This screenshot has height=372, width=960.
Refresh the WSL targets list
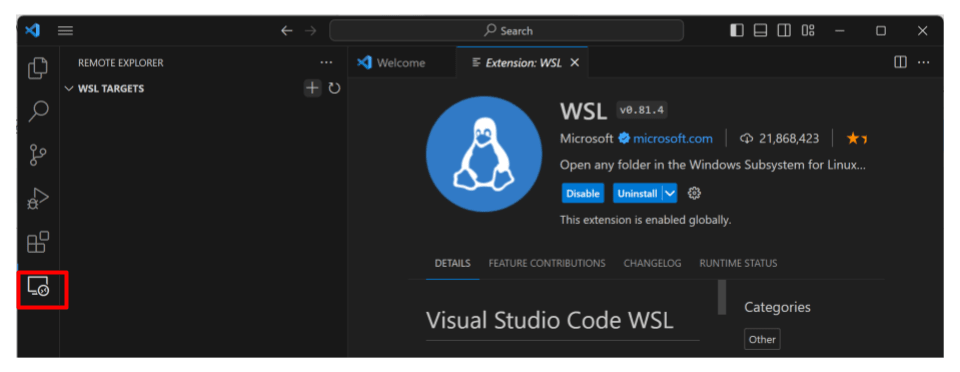[x=334, y=89]
